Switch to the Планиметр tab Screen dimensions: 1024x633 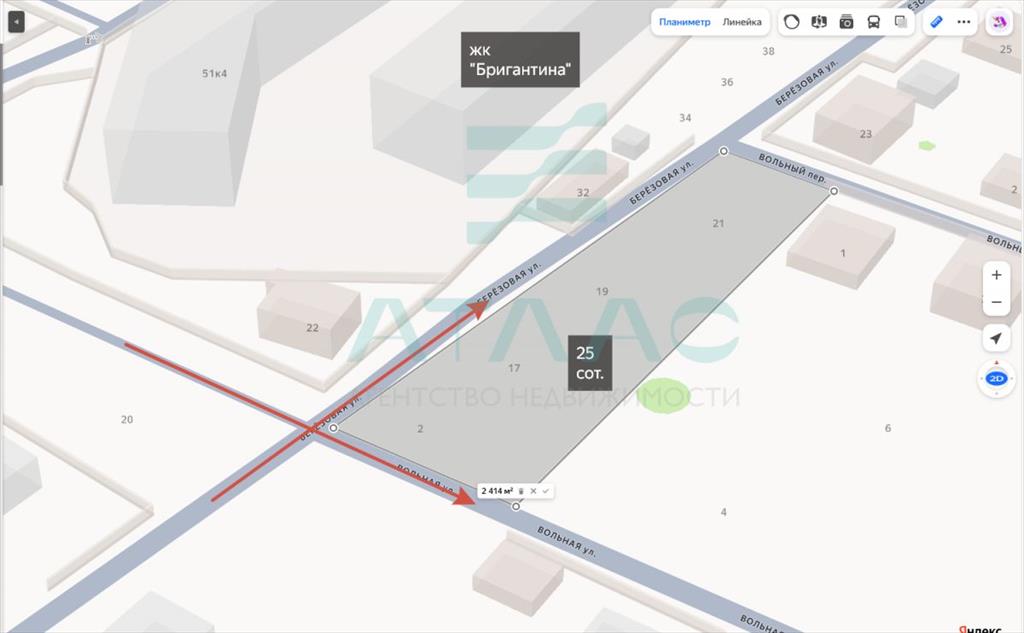[684, 22]
